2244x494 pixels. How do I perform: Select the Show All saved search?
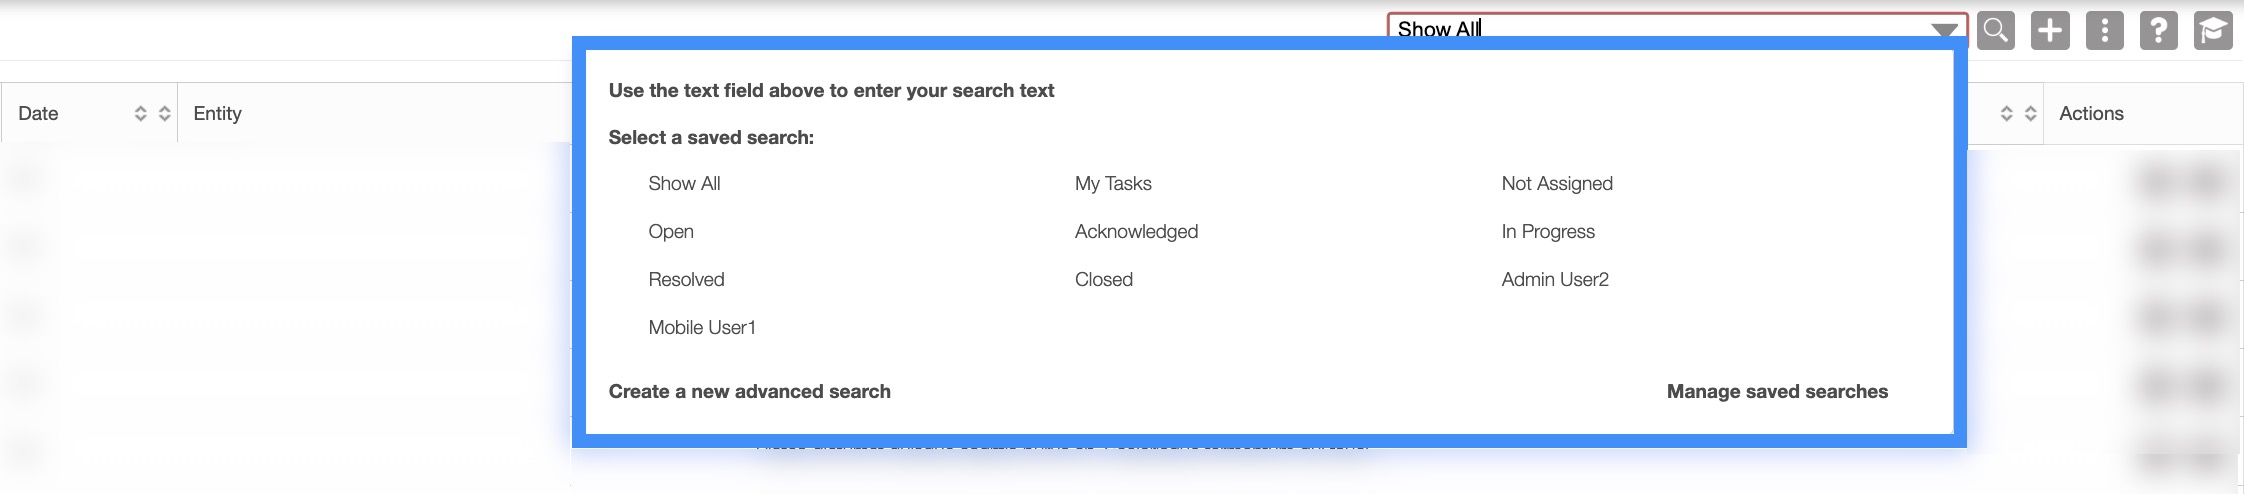(x=684, y=184)
